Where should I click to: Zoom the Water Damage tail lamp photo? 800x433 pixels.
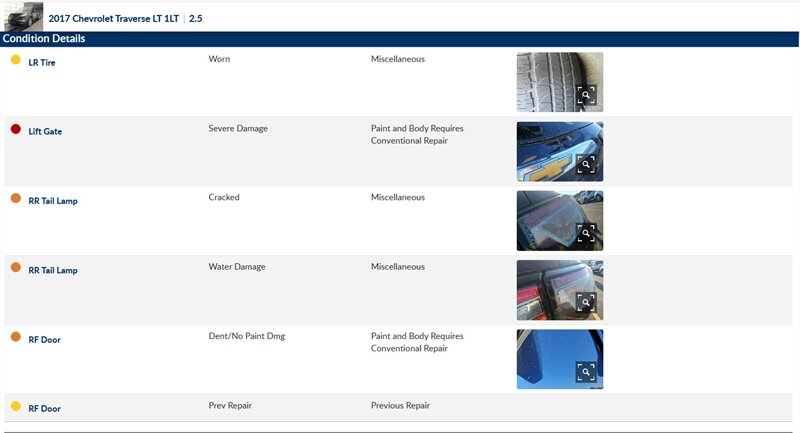click(586, 302)
